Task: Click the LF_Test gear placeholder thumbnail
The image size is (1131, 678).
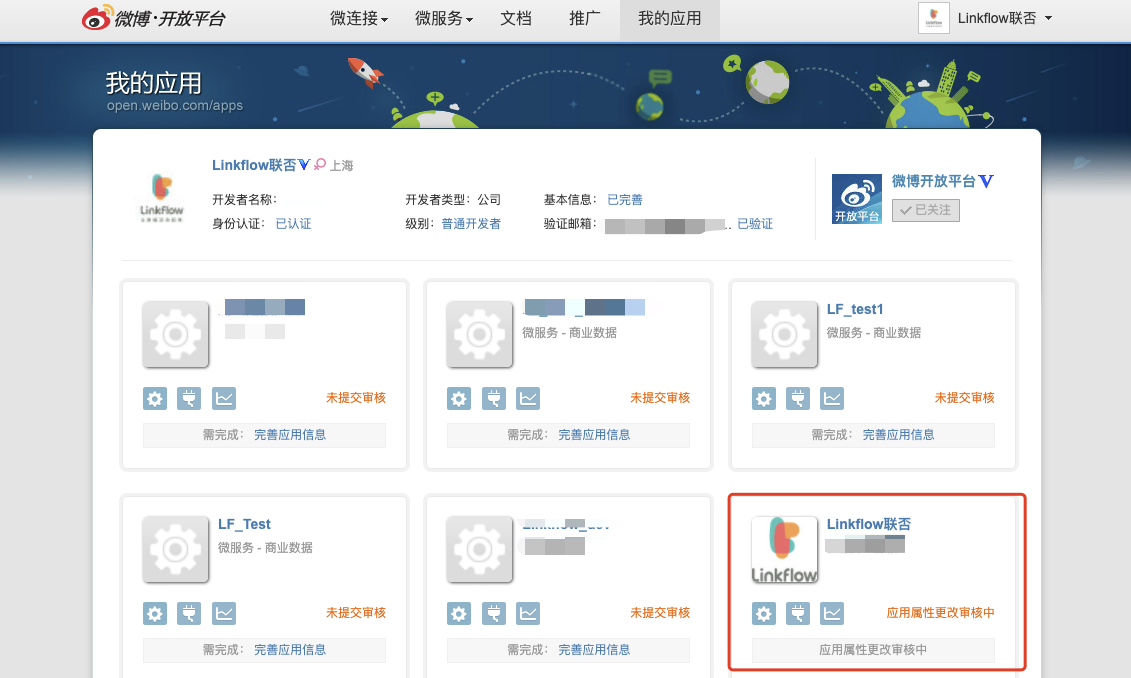Action: [x=175, y=549]
